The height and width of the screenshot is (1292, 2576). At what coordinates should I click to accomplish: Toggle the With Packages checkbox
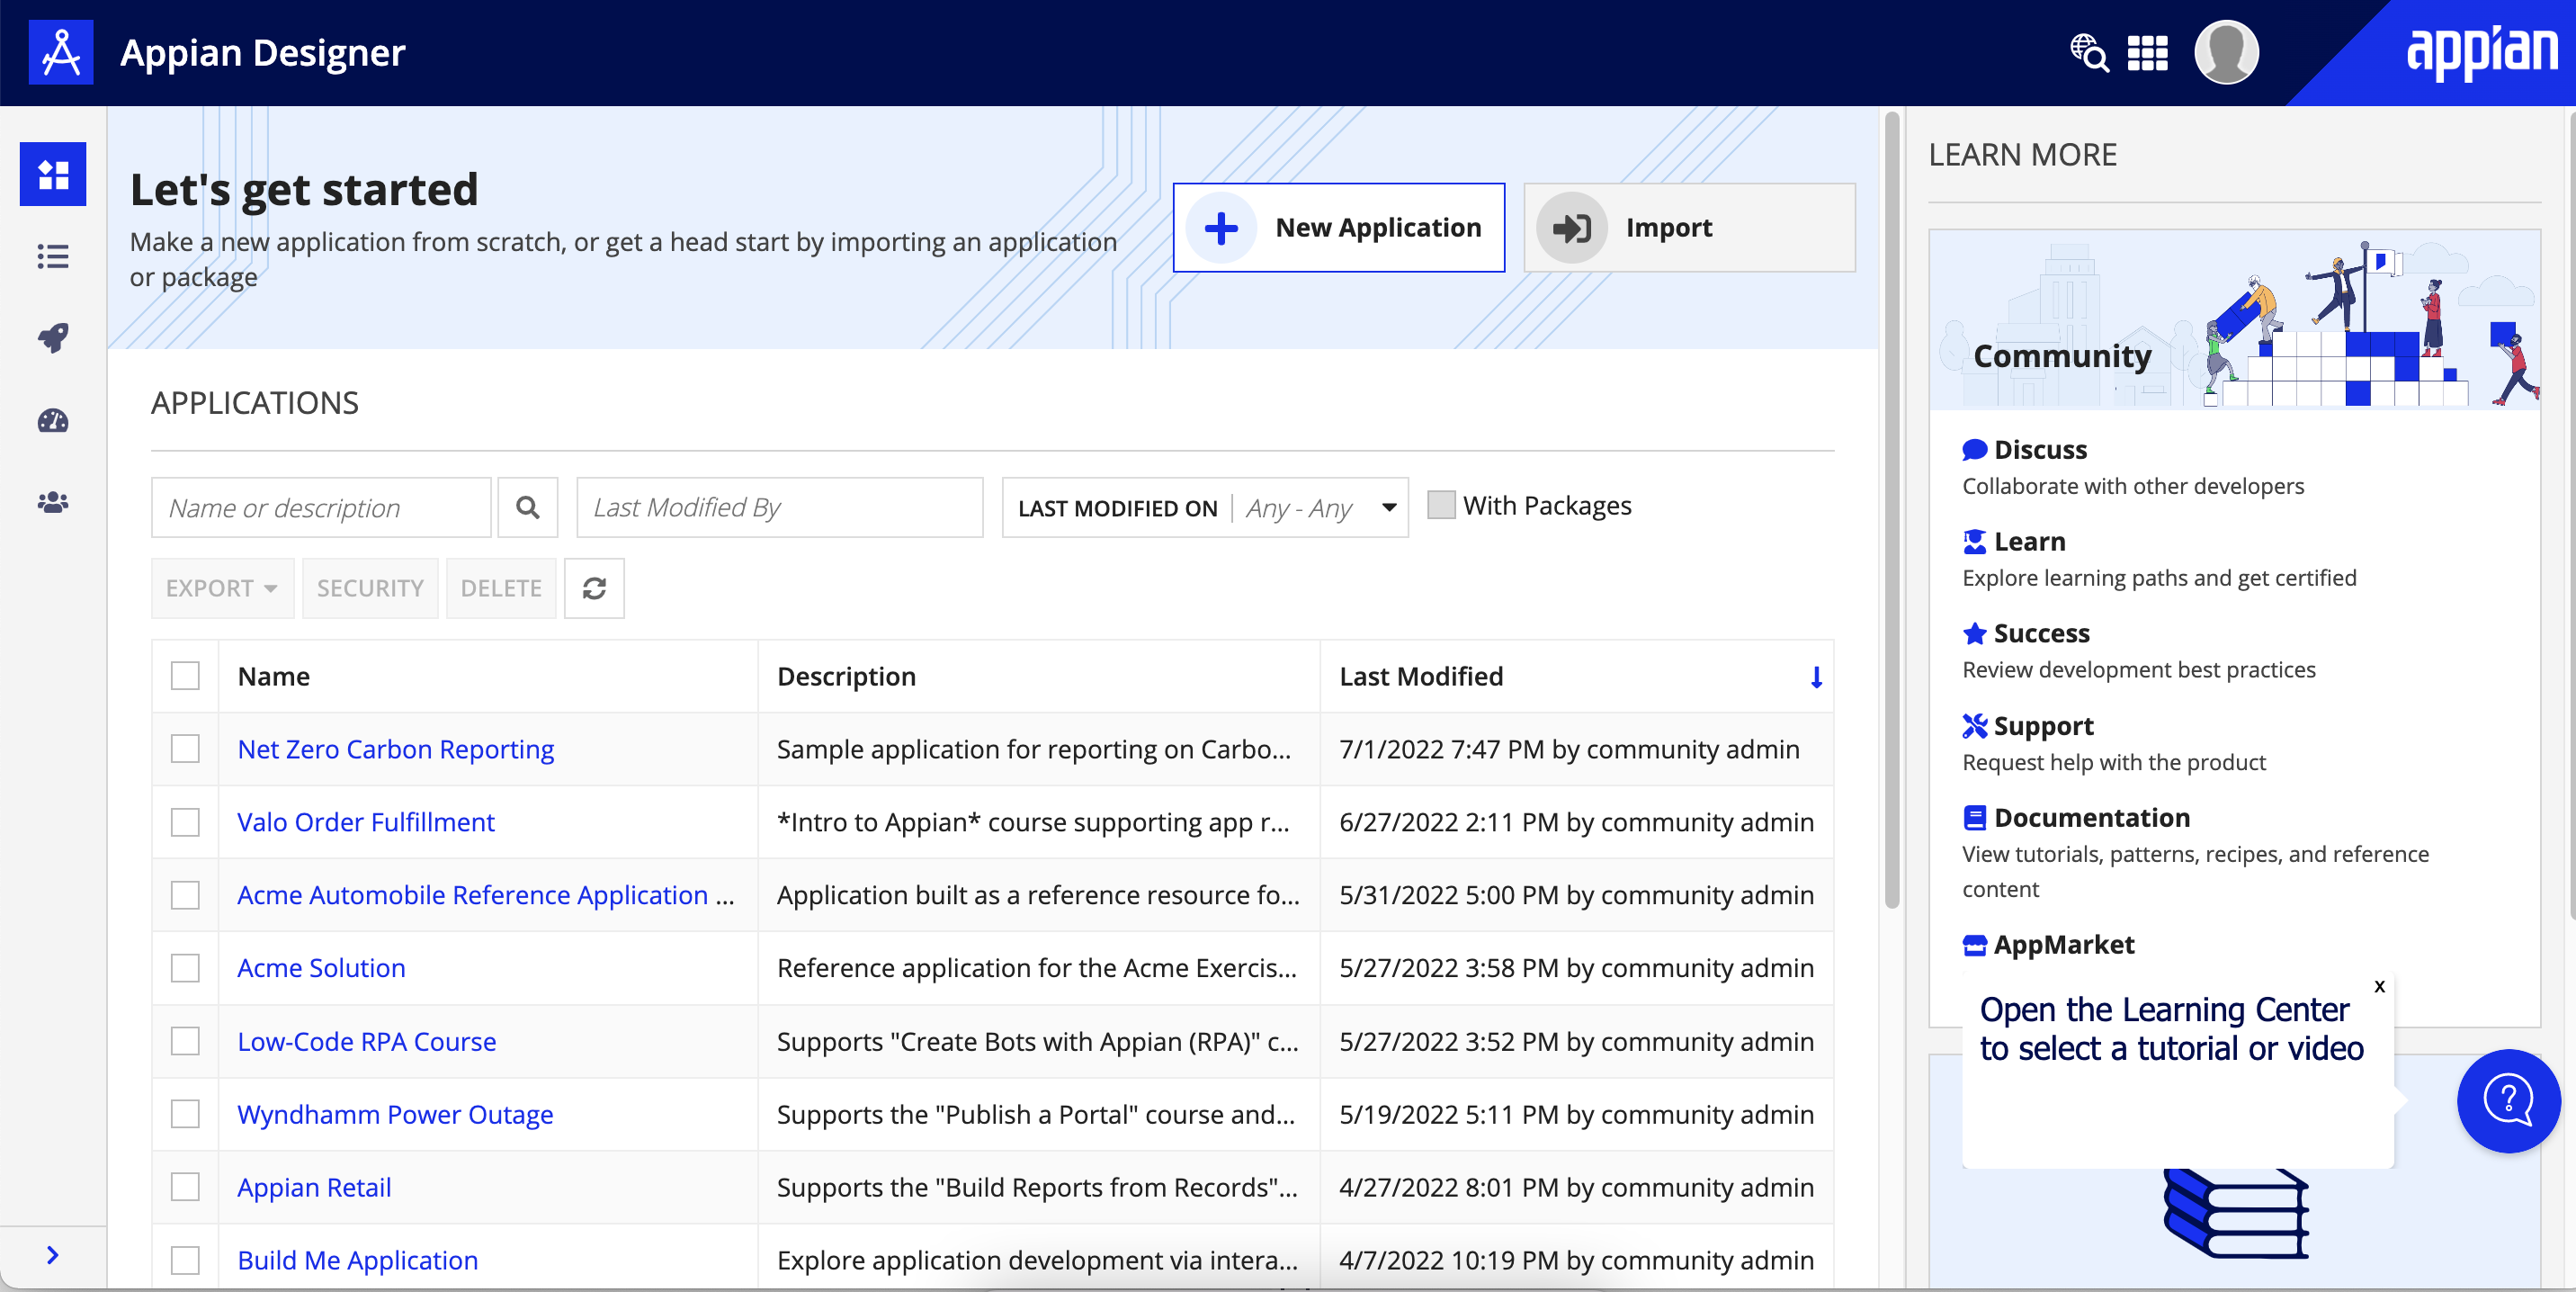(x=1441, y=505)
